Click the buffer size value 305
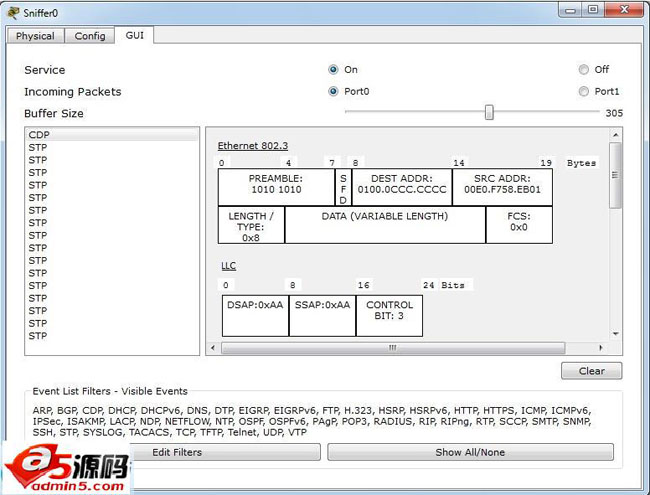650x495 pixels. pyautogui.click(x=614, y=113)
